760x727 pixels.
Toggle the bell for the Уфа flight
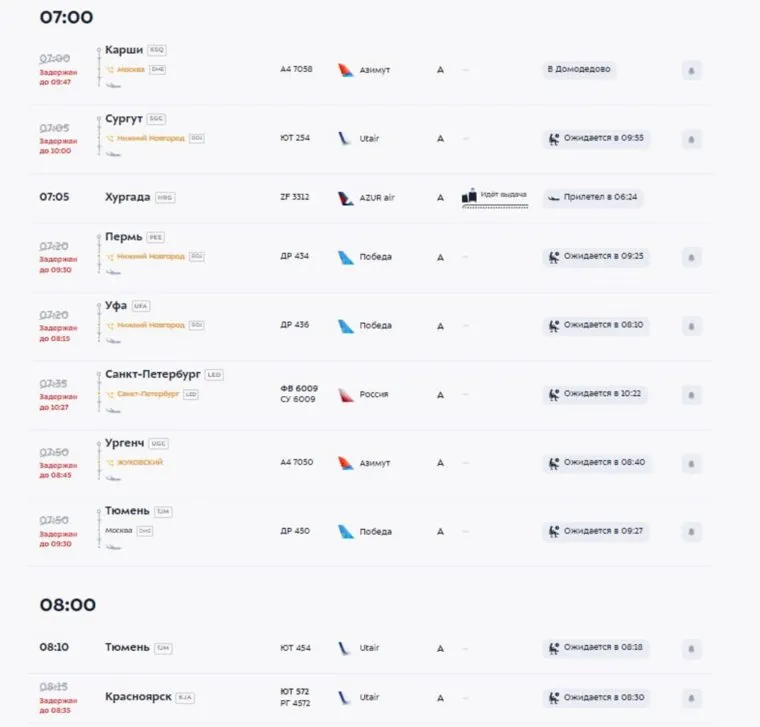click(691, 326)
